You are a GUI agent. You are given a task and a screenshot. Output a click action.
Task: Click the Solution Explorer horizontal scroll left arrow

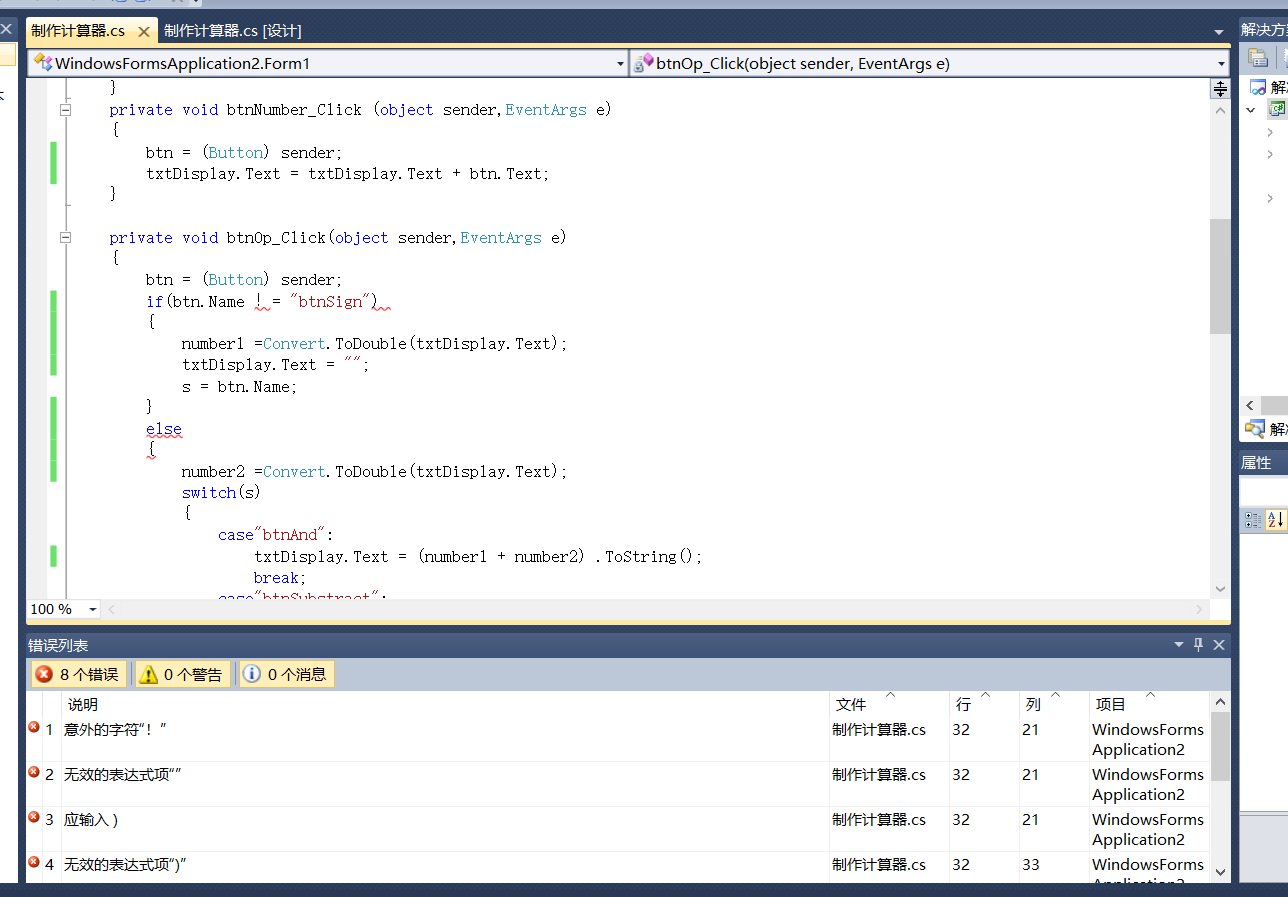coord(1250,406)
